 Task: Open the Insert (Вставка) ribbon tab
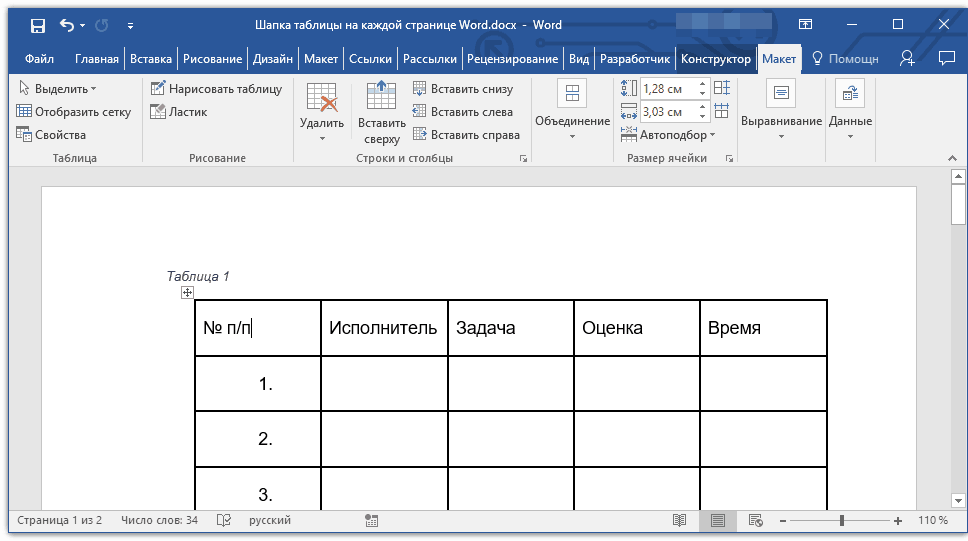150,59
